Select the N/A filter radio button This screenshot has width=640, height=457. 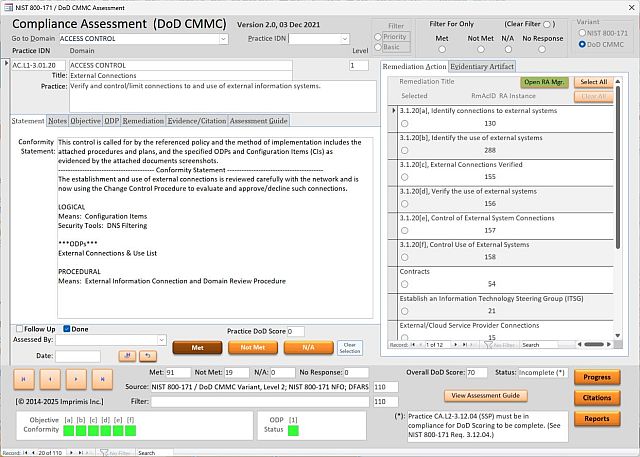(508, 49)
